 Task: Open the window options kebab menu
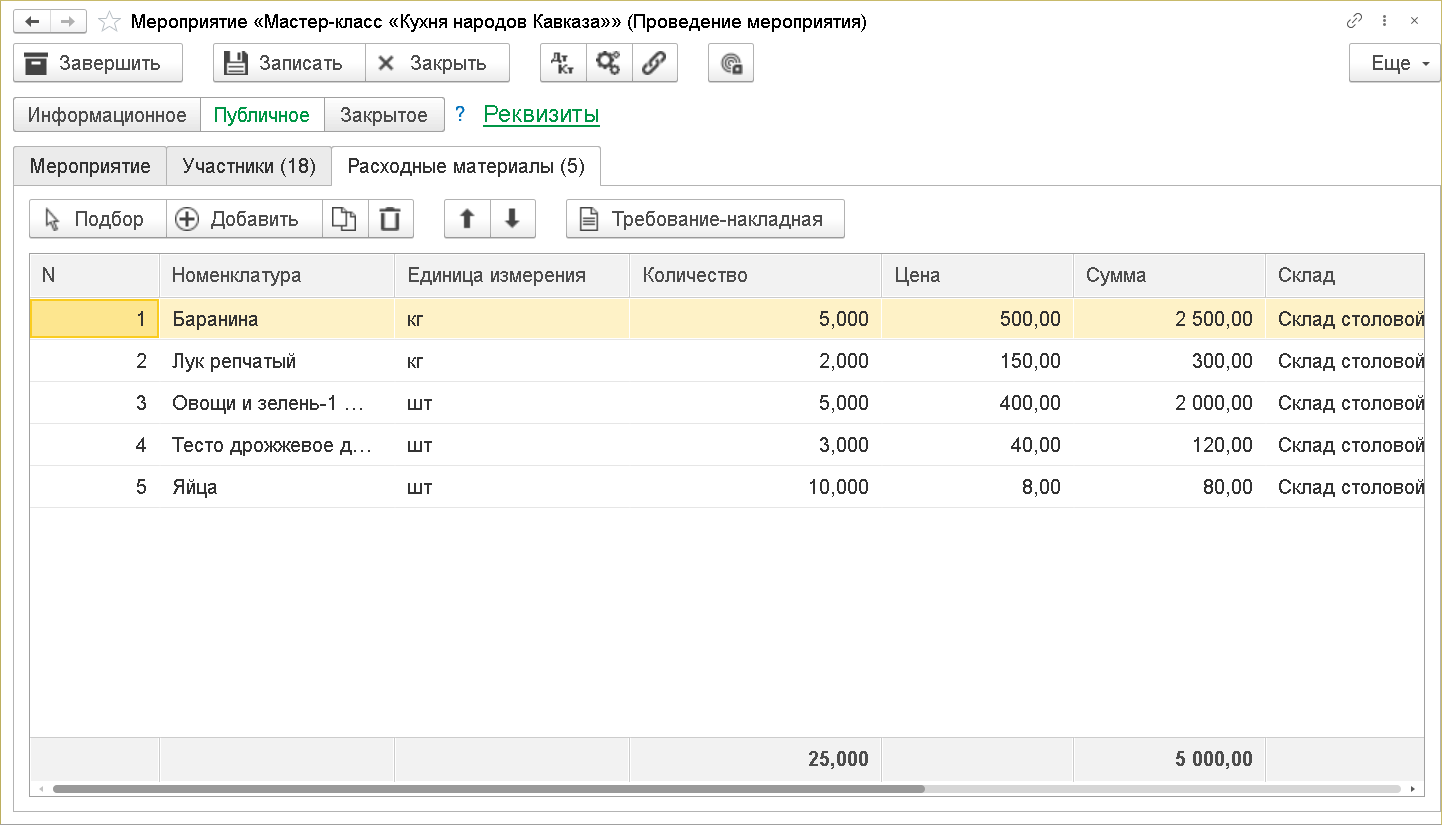tap(1384, 21)
